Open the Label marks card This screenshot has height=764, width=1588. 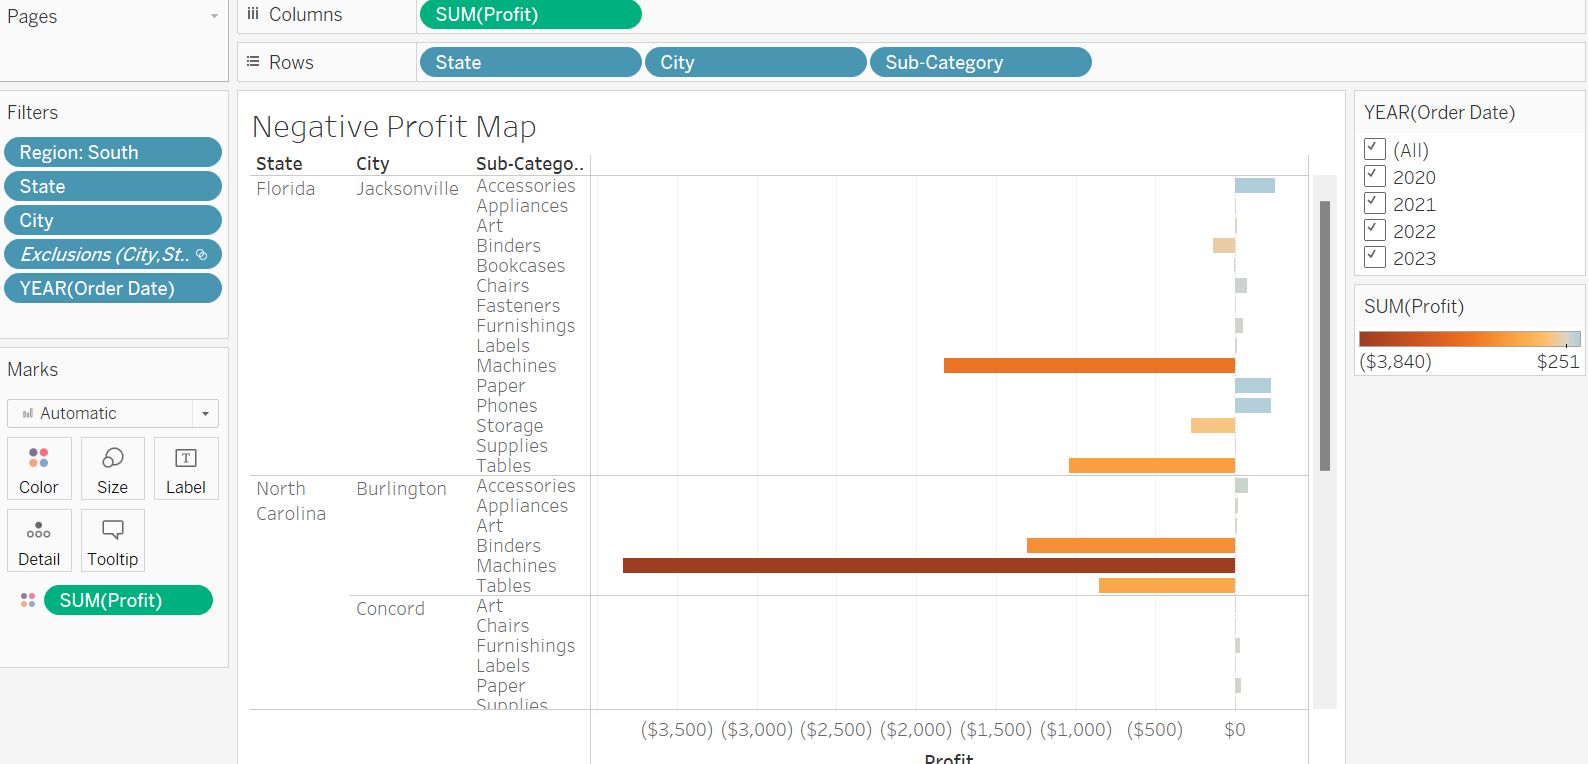pos(185,469)
